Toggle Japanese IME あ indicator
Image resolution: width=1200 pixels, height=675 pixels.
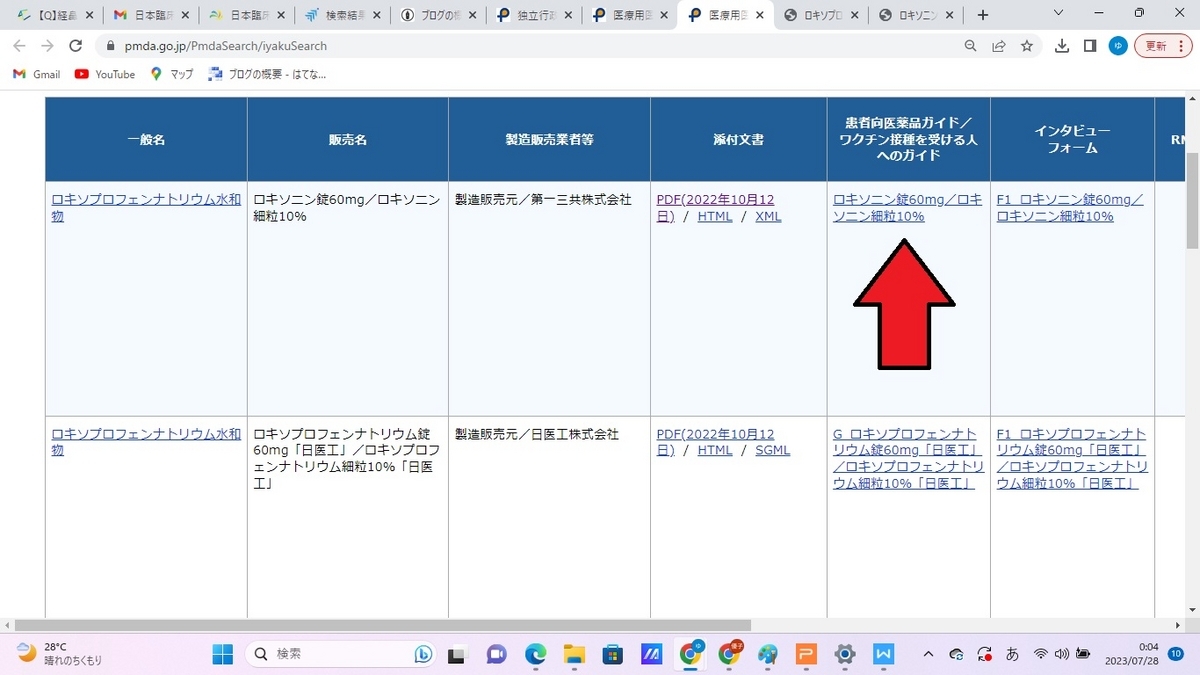click(x=1013, y=654)
